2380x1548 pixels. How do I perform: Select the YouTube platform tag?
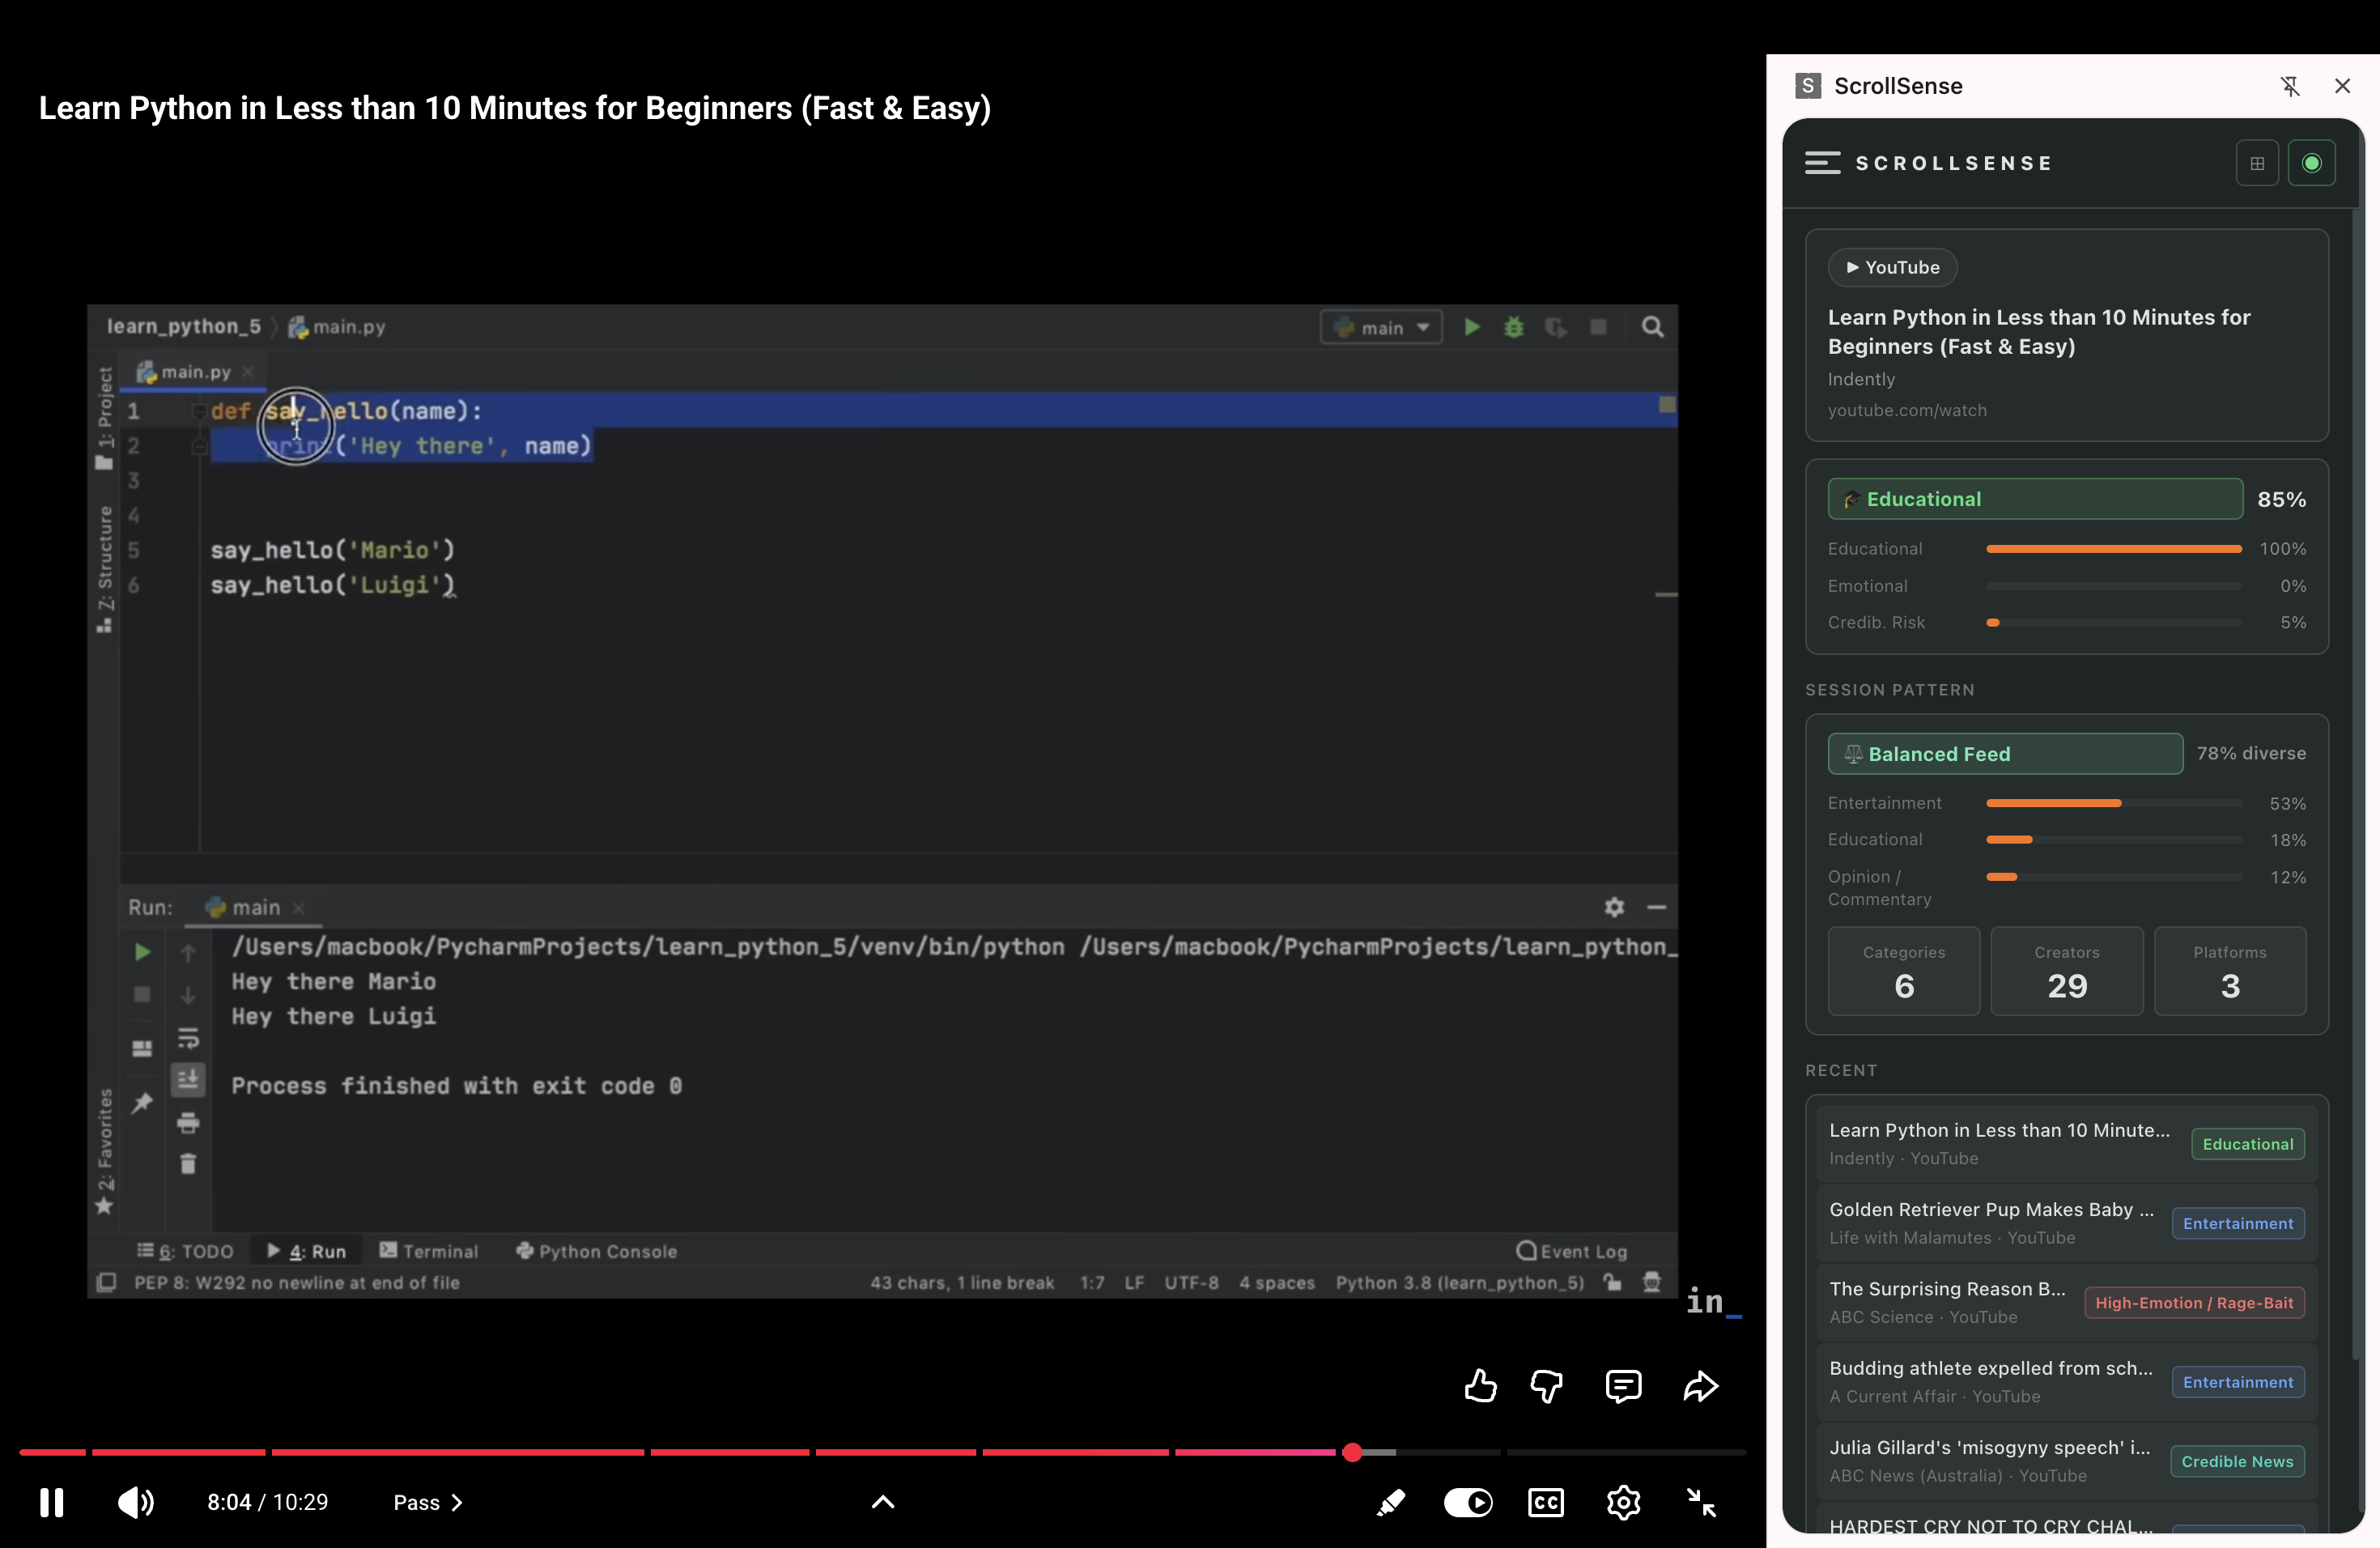click(1892, 267)
